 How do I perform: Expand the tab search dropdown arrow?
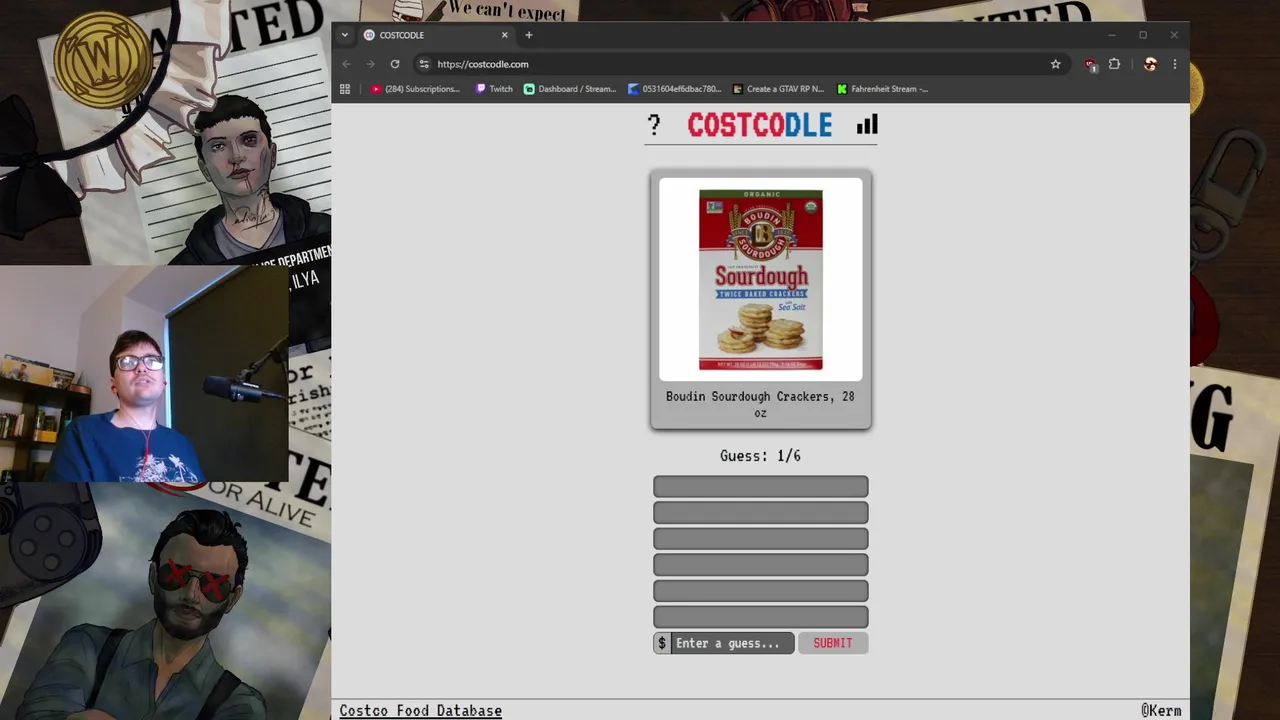coord(345,35)
